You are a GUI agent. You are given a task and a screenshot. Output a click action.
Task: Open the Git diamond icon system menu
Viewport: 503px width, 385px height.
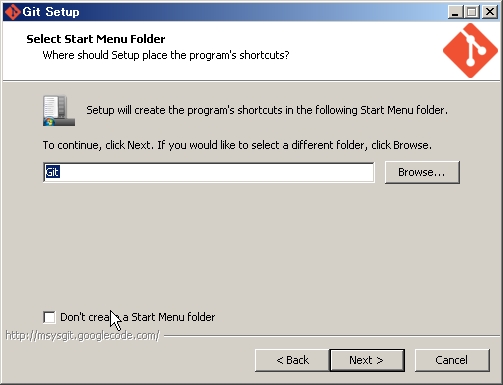(12, 12)
